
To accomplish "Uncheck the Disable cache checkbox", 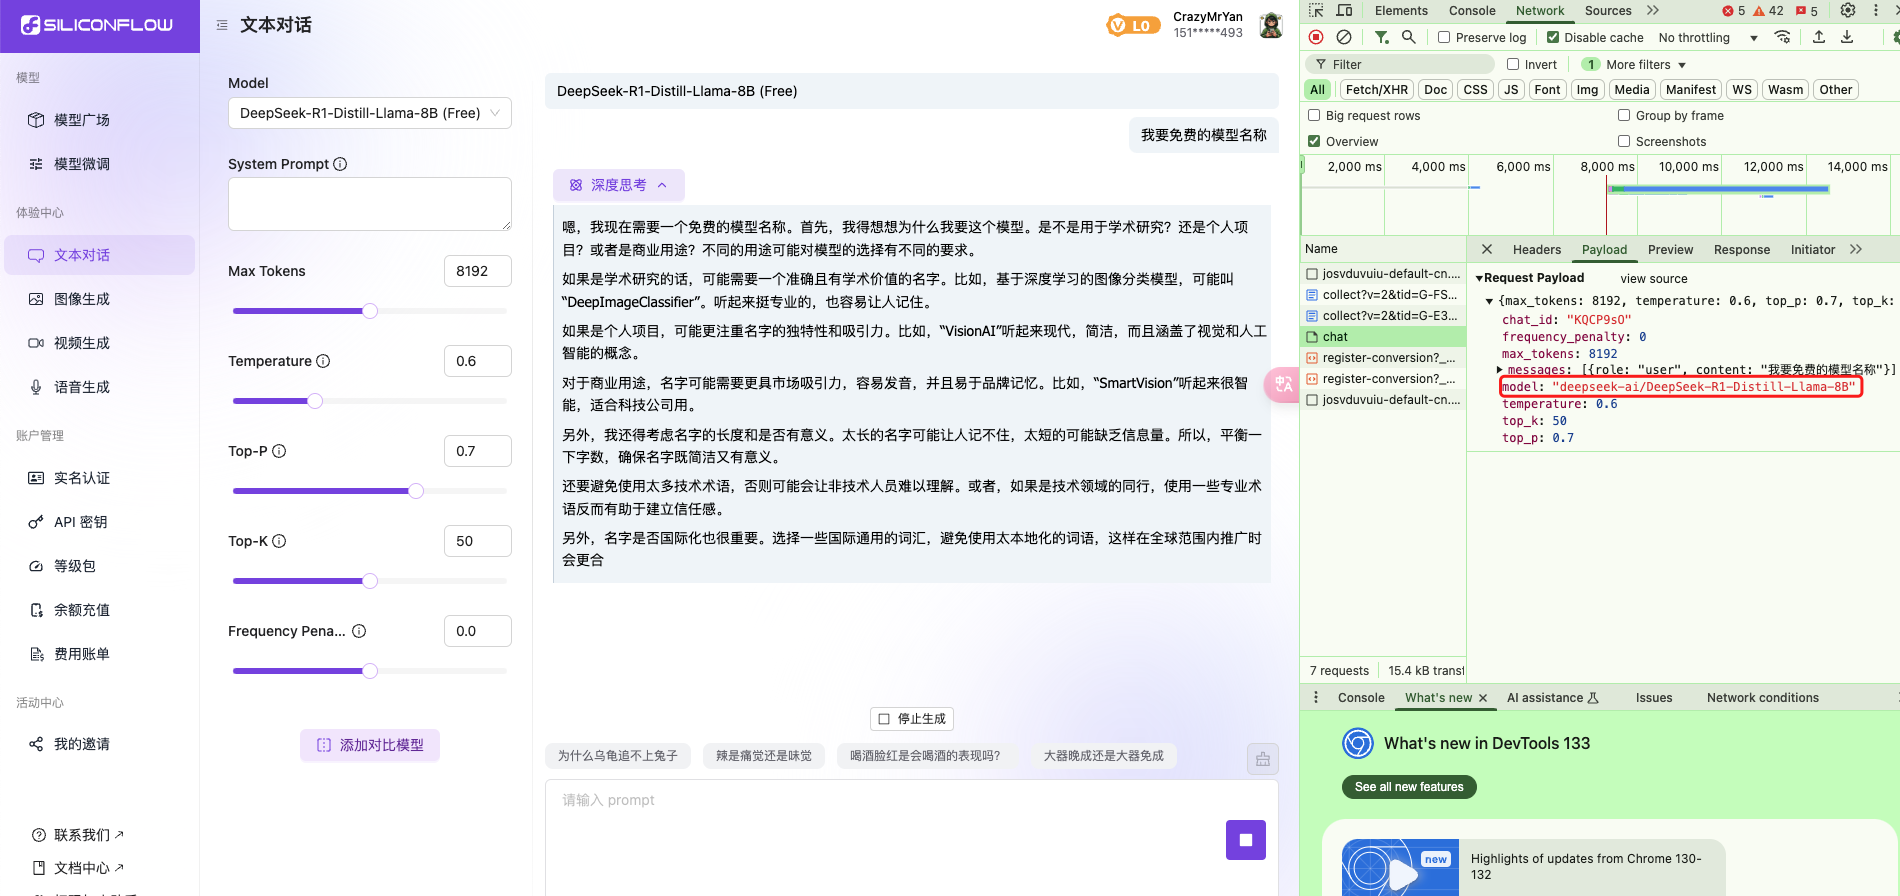I will click(1553, 38).
